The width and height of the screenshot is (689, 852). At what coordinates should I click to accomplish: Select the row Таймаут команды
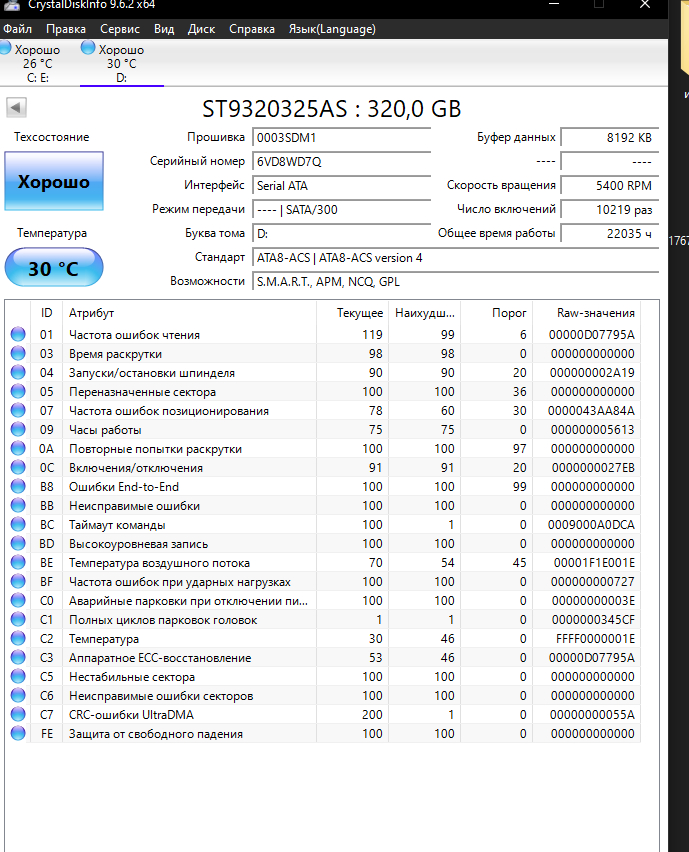tap(323, 524)
